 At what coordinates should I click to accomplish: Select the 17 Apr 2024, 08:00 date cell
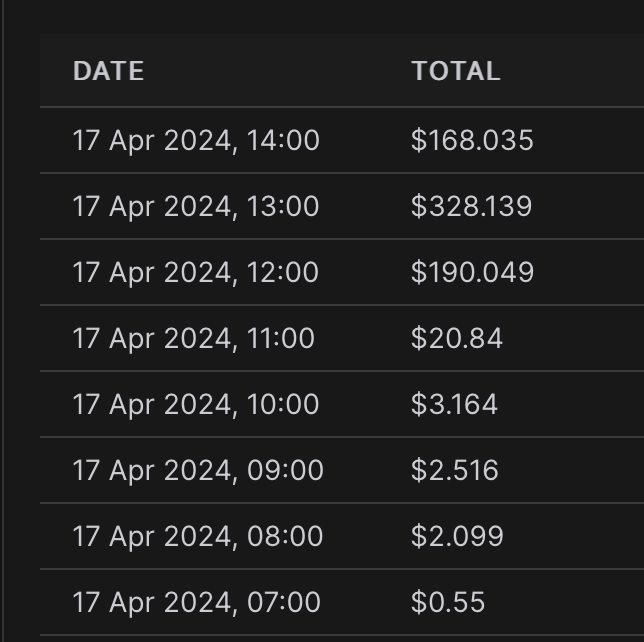tap(198, 536)
